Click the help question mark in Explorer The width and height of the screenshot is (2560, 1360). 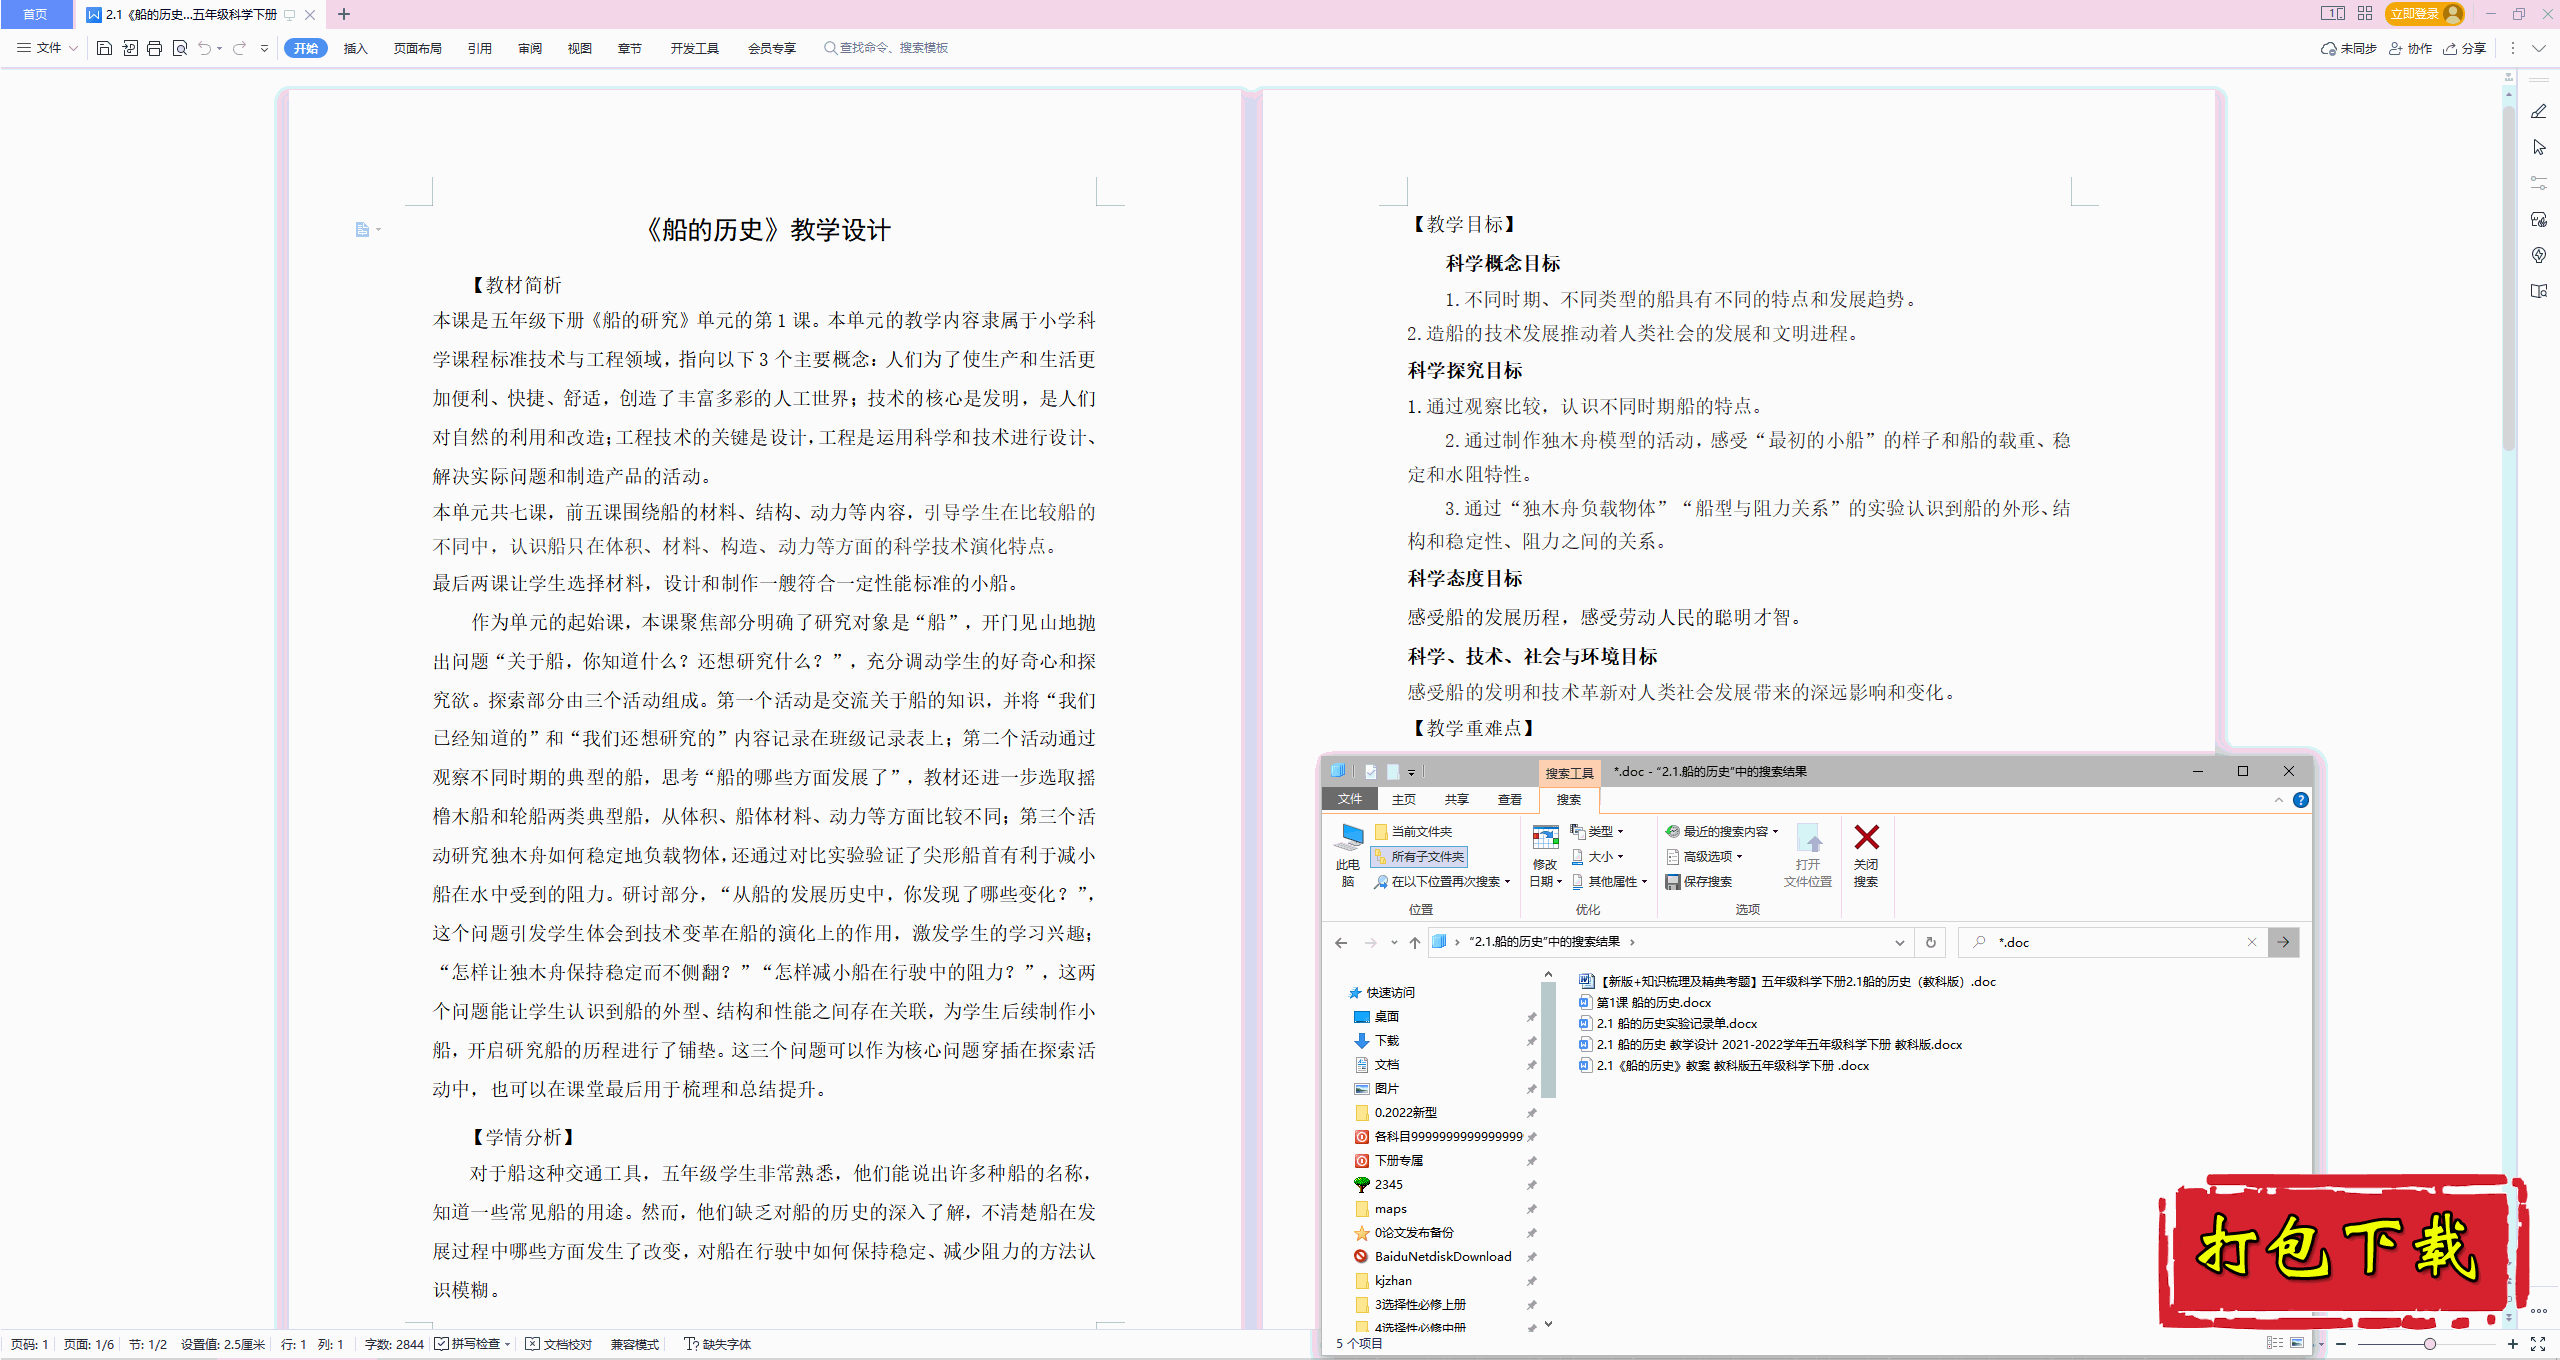(2300, 800)
